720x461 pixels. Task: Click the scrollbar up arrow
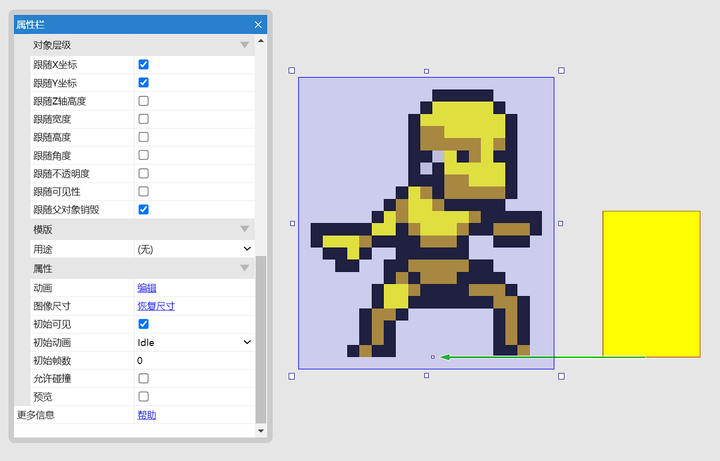pyautogui.click(x=261, y=41)
